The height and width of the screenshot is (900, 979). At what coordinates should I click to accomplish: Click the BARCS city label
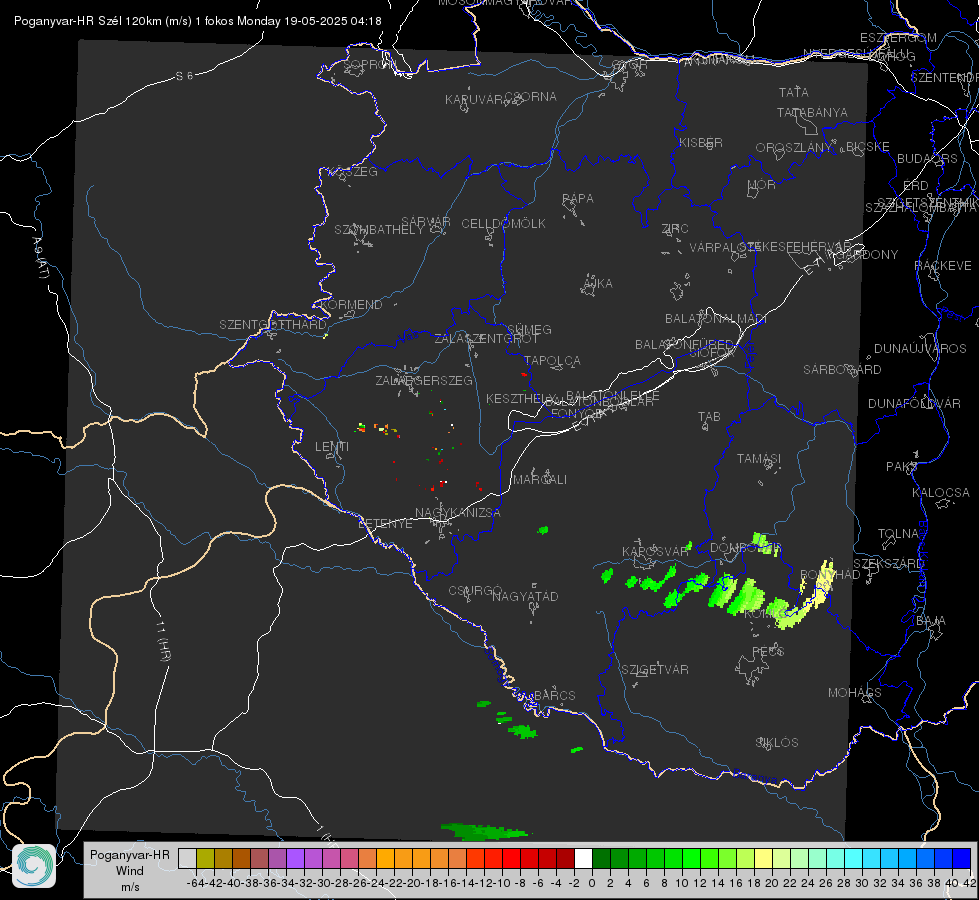coord(554,695)
